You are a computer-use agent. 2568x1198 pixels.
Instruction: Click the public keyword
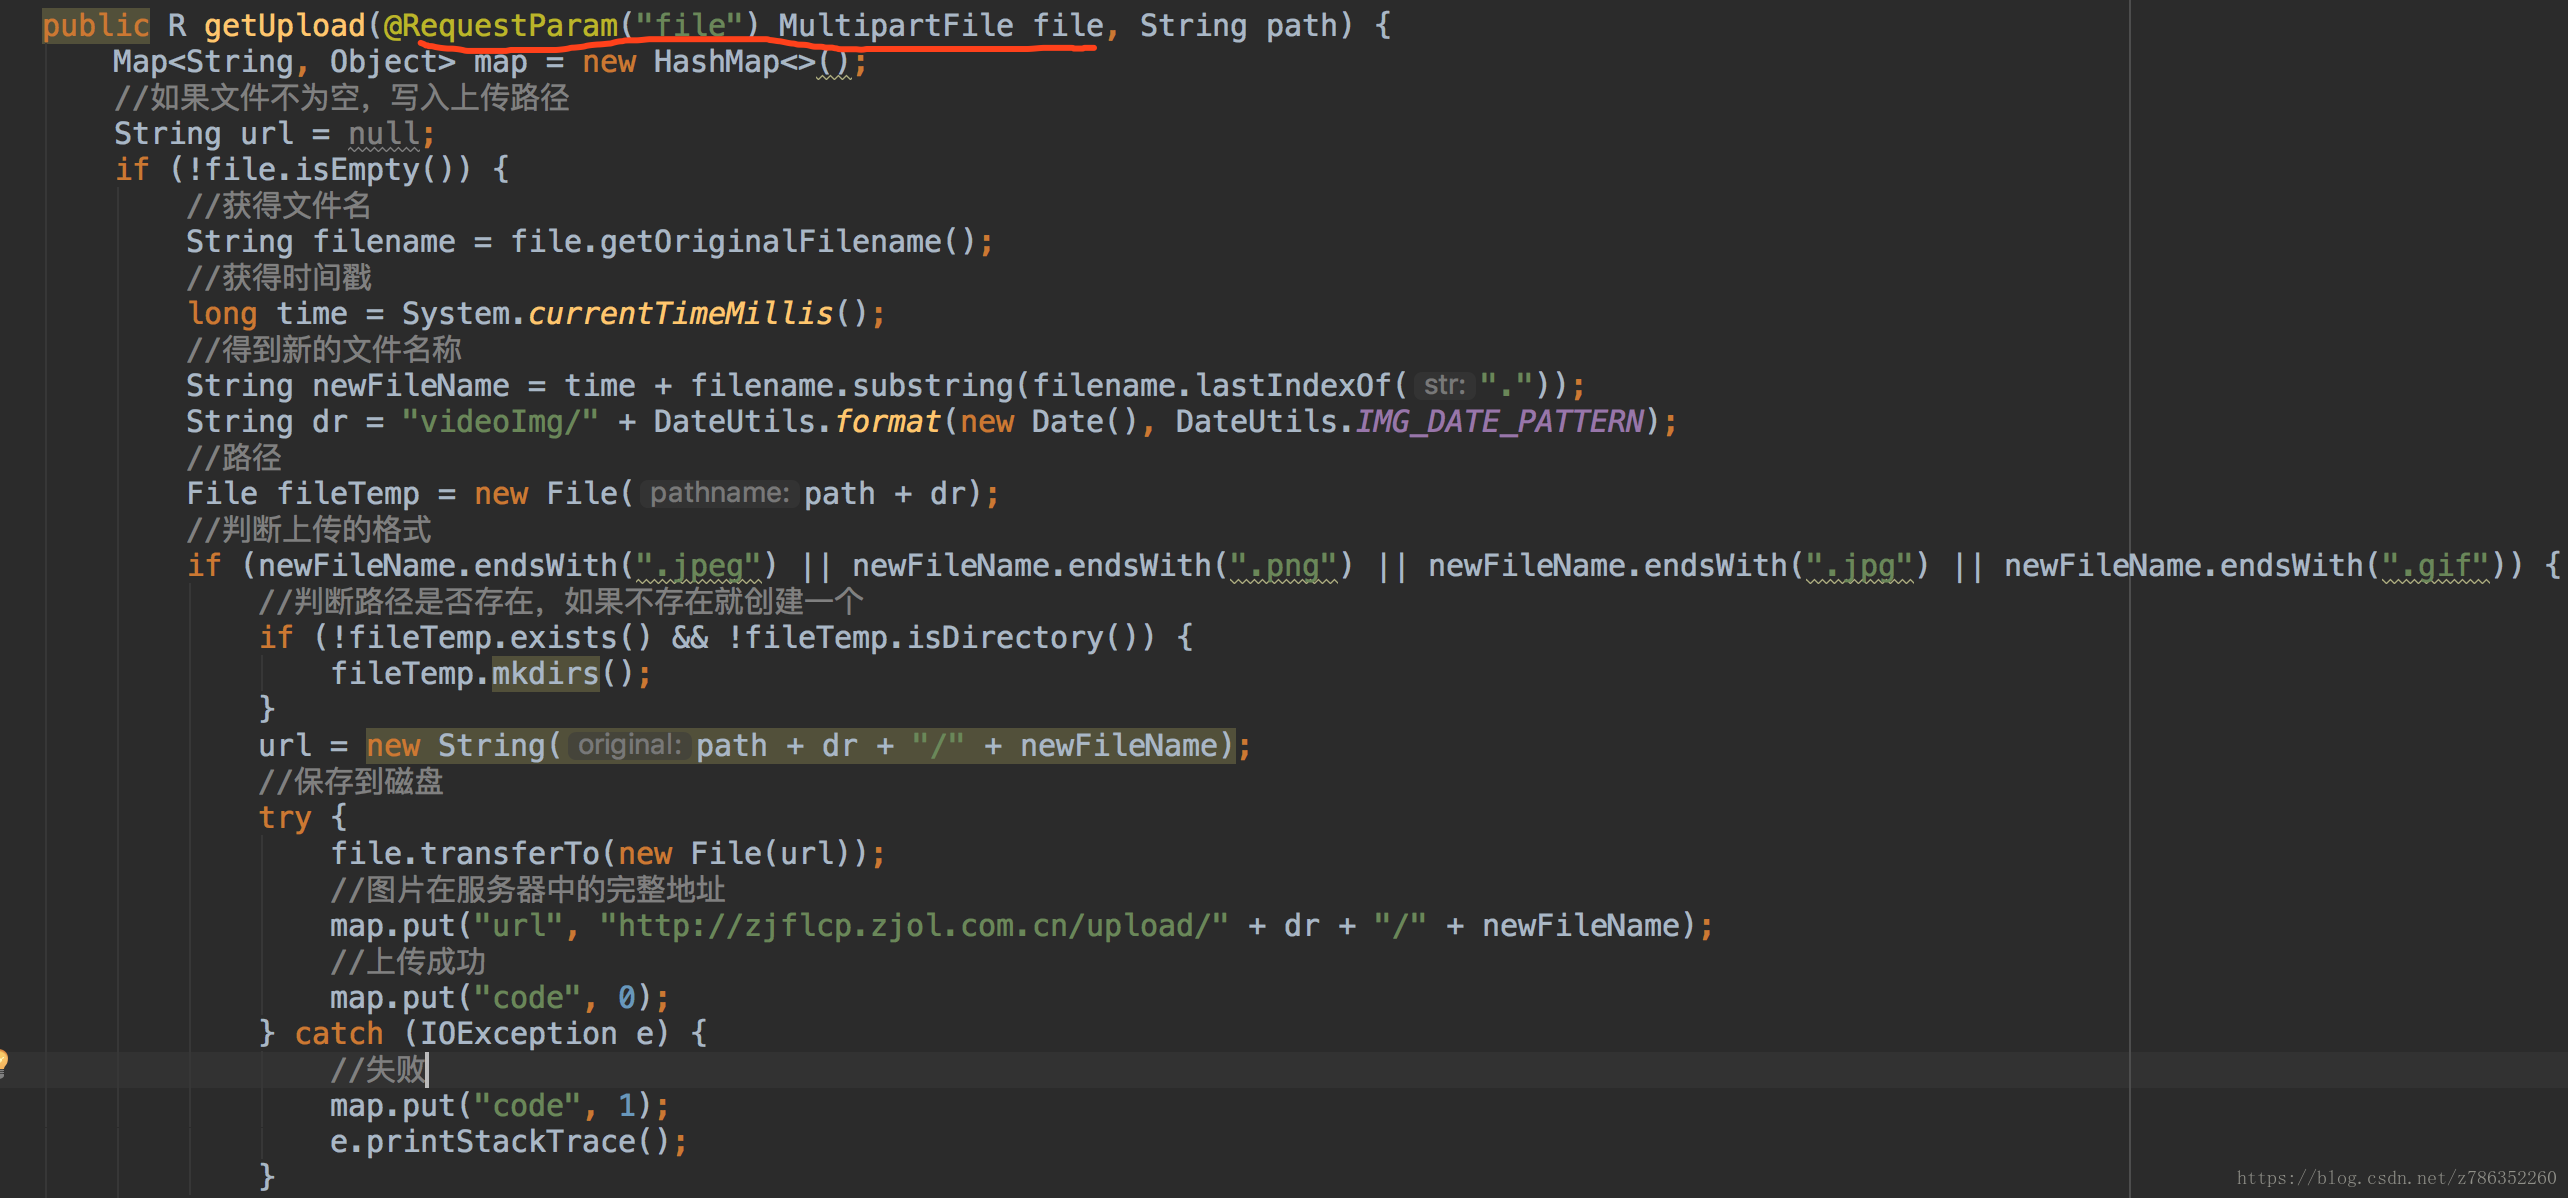pos(96,26)
